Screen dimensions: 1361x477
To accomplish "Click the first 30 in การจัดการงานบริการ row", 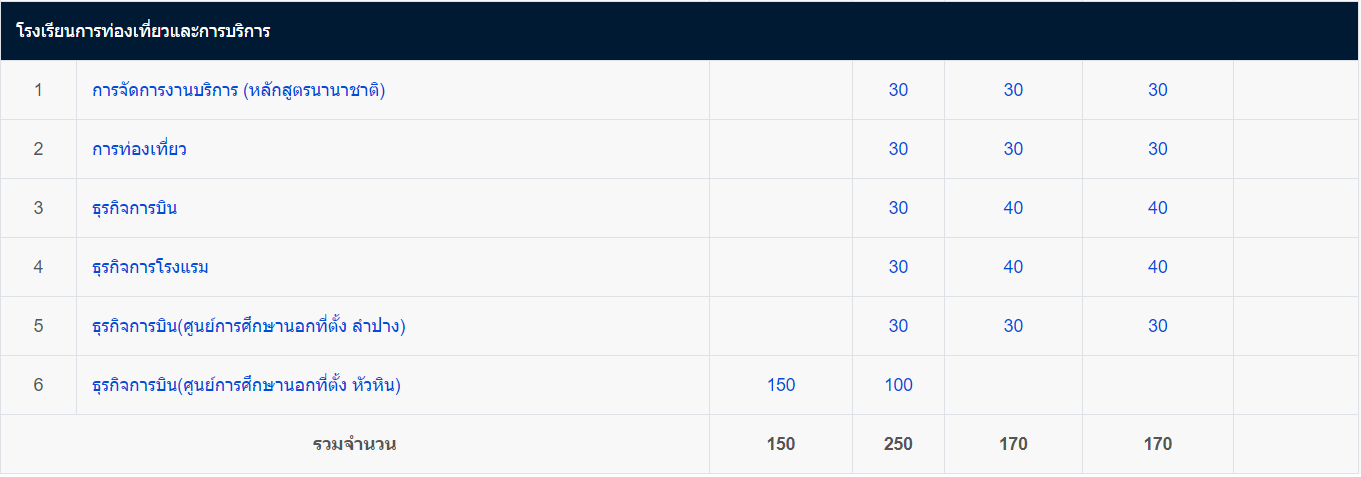I will click(898, 90).
